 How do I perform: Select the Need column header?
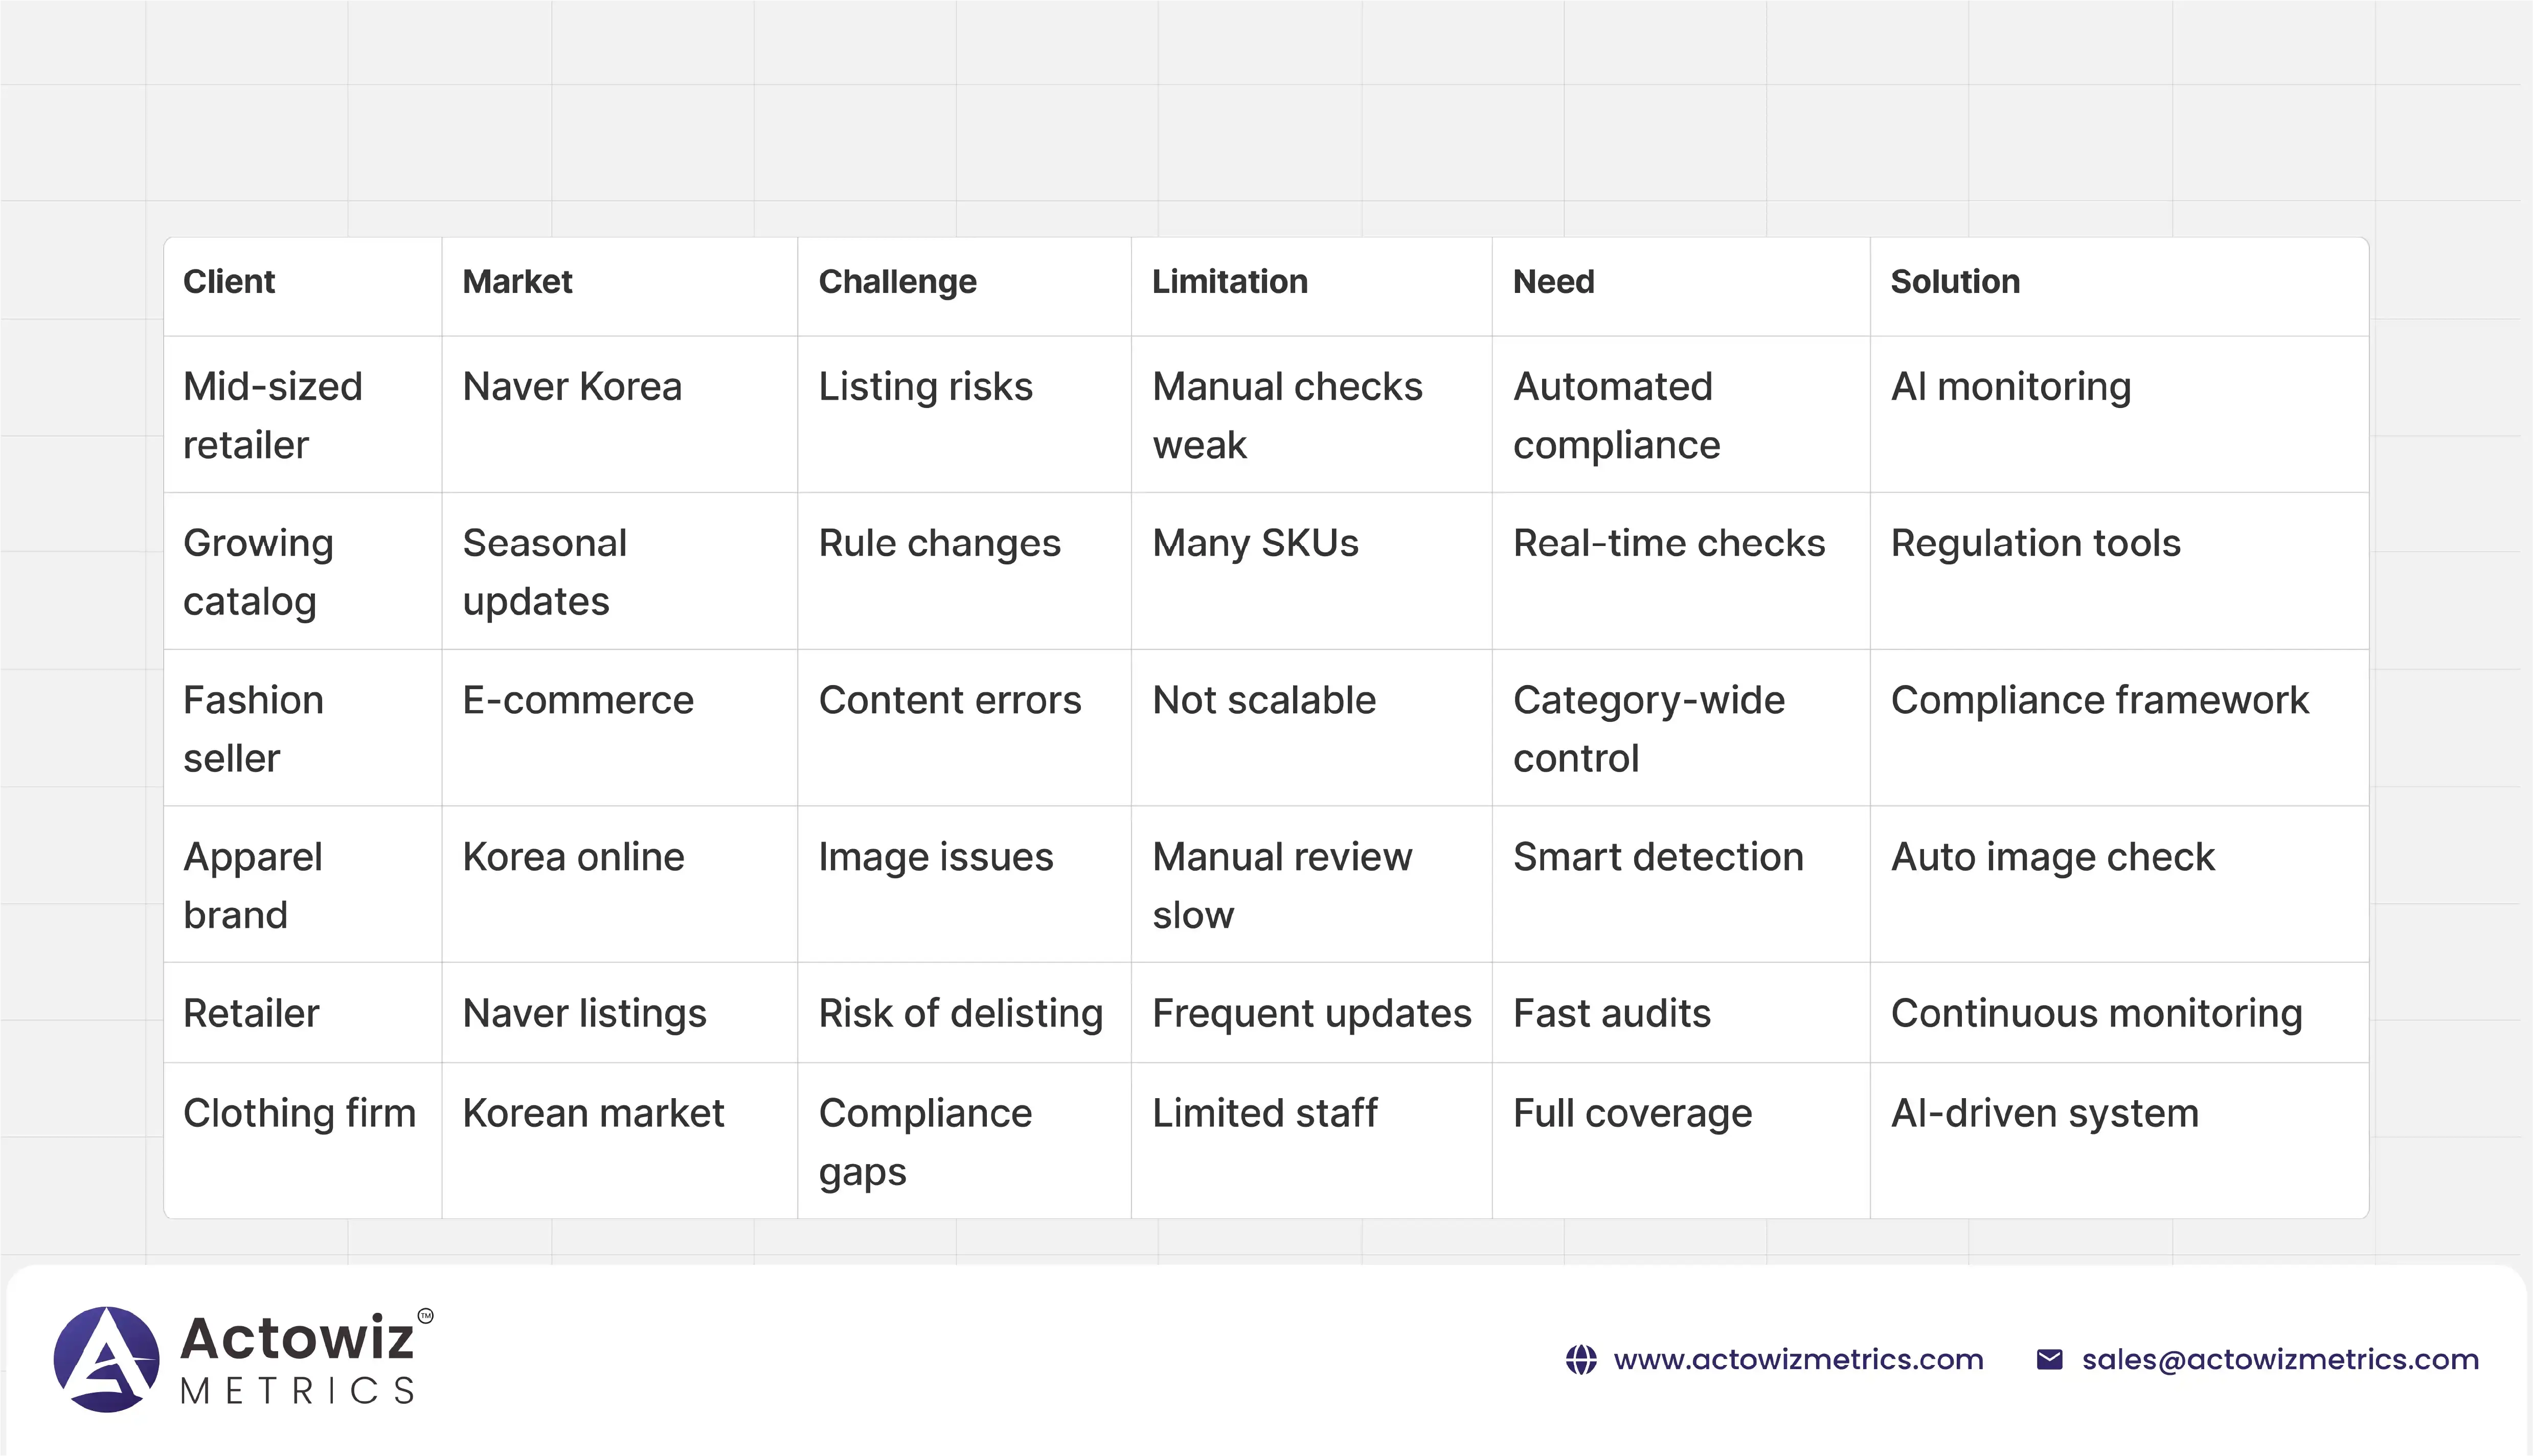(1553, 282)
